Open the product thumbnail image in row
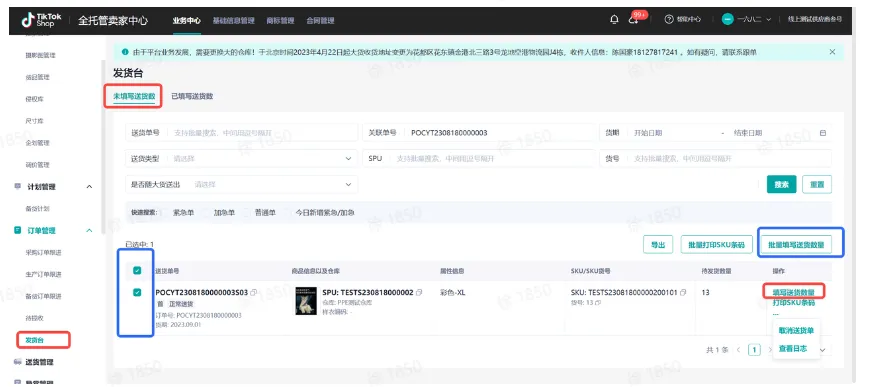 tap(306, 301)
